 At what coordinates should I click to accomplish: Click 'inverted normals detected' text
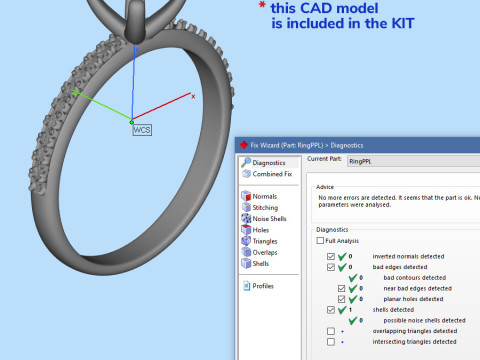(x=408, y=256)
